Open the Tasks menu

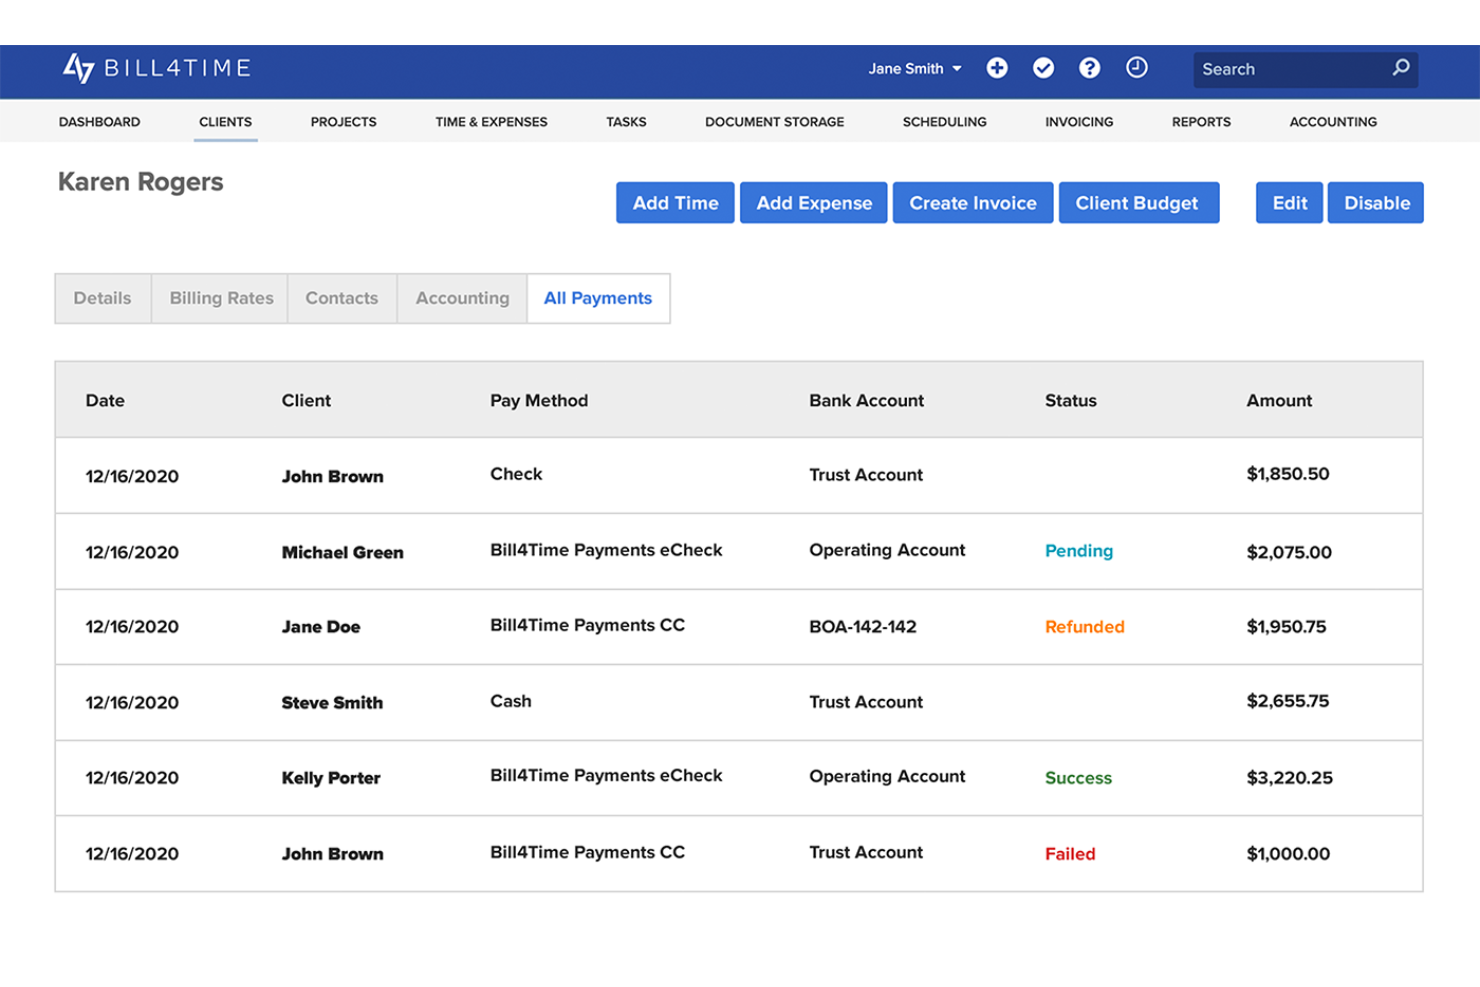626,122
